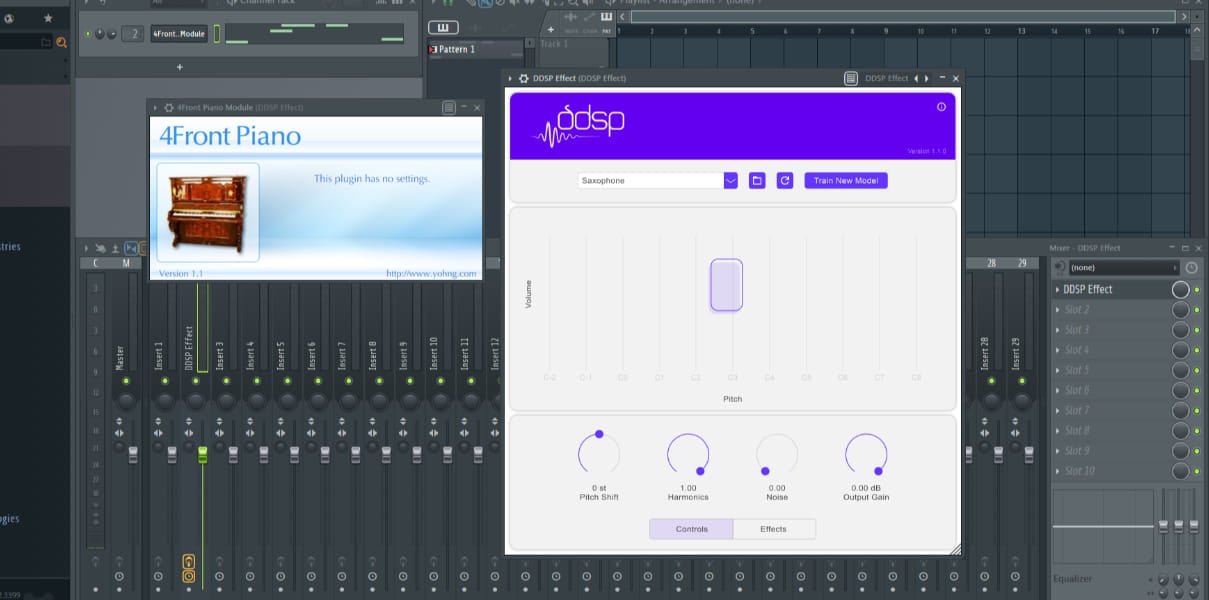Select the Slot 4 effect slot
This screenshot has width=1209, height=600.
[1111, 350]
